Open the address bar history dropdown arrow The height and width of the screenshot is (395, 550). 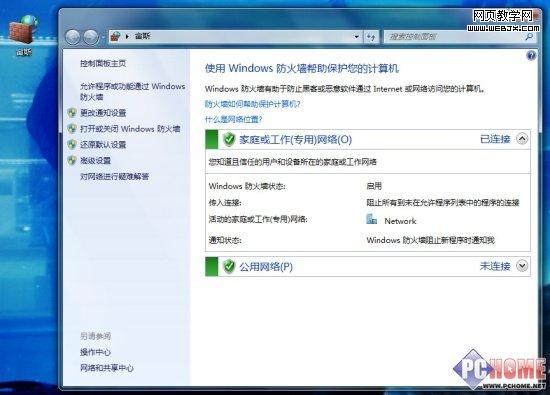356,36
